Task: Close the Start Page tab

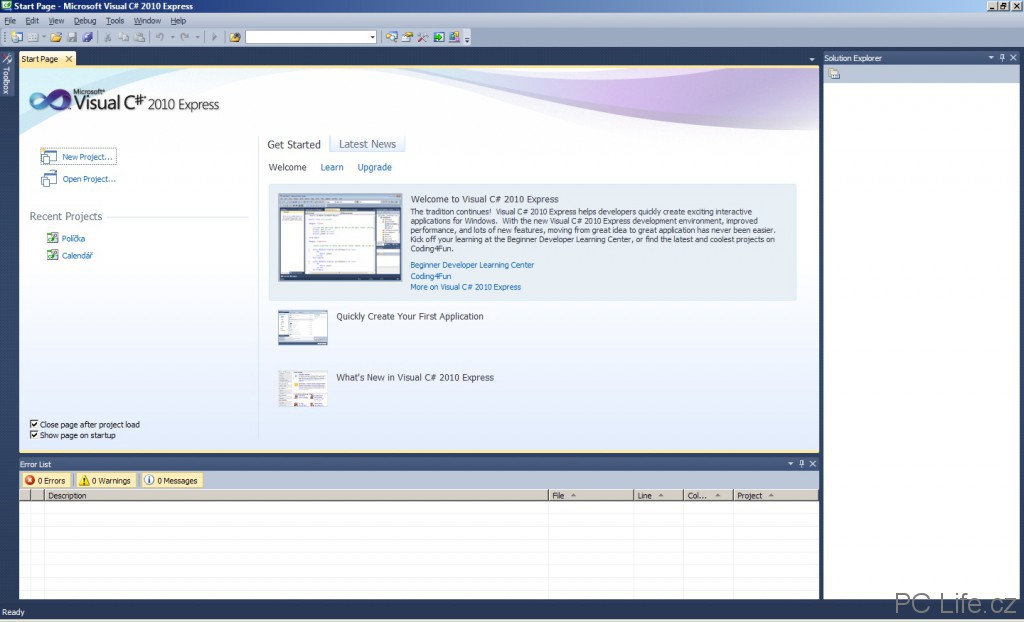Action: (69, 59)
